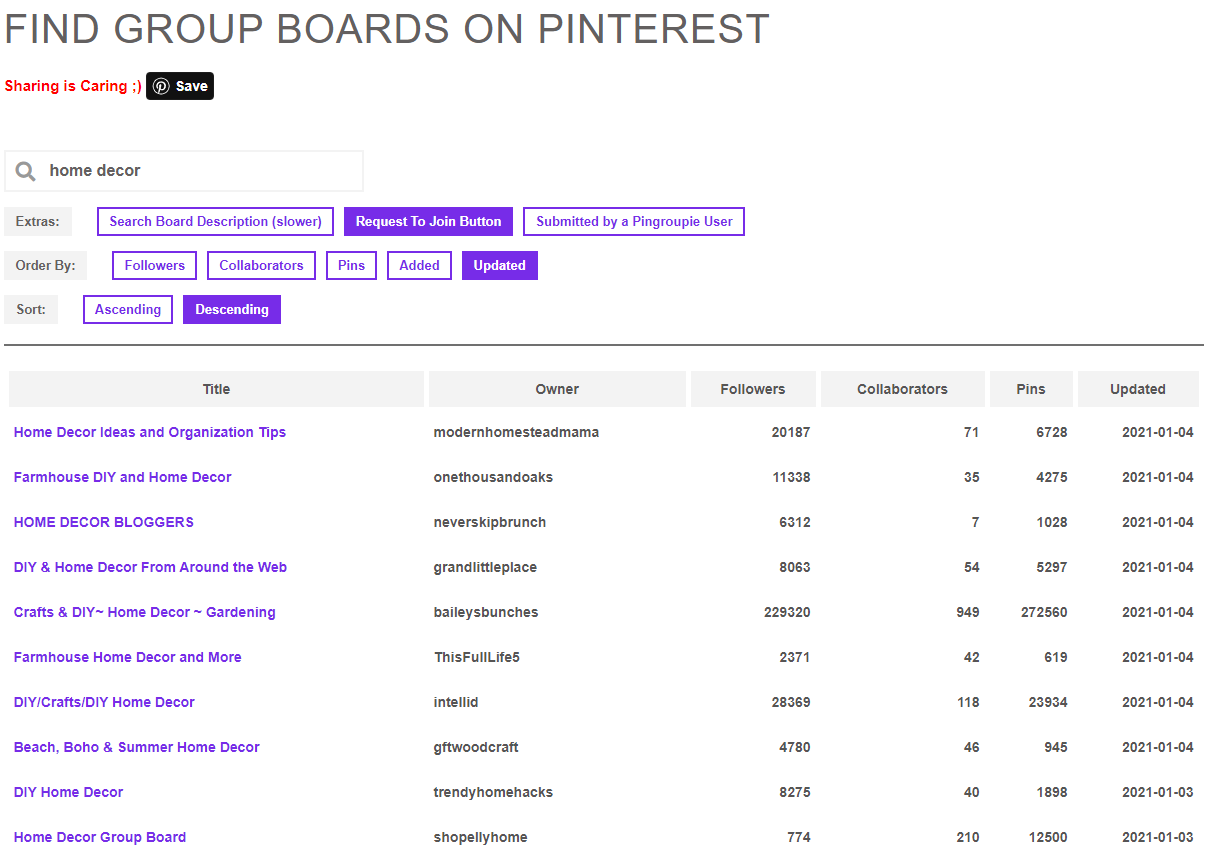The height and width of the screenshot is (868, 1213).
Task: Open Crafts & DIY~ Home Decor ~ Gardening
Action: 145,613
